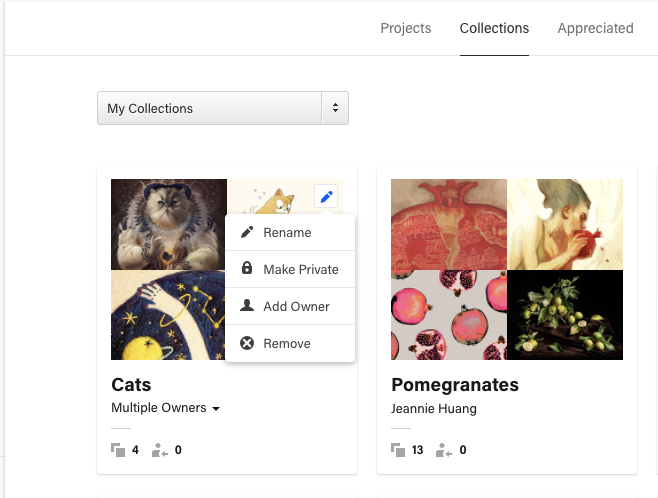
Task: Click the pencil icon beside Rename
Action: pyautogui.click(x=247, y=232)
